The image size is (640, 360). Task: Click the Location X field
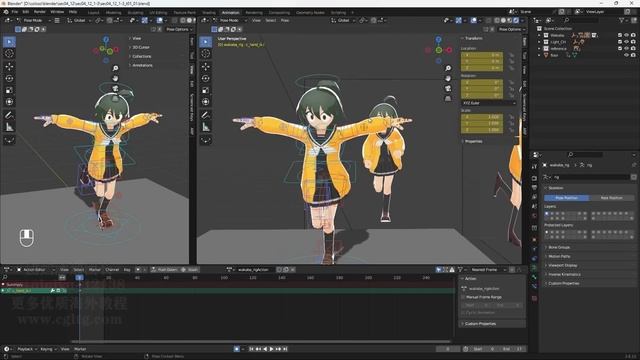[482, 55]
